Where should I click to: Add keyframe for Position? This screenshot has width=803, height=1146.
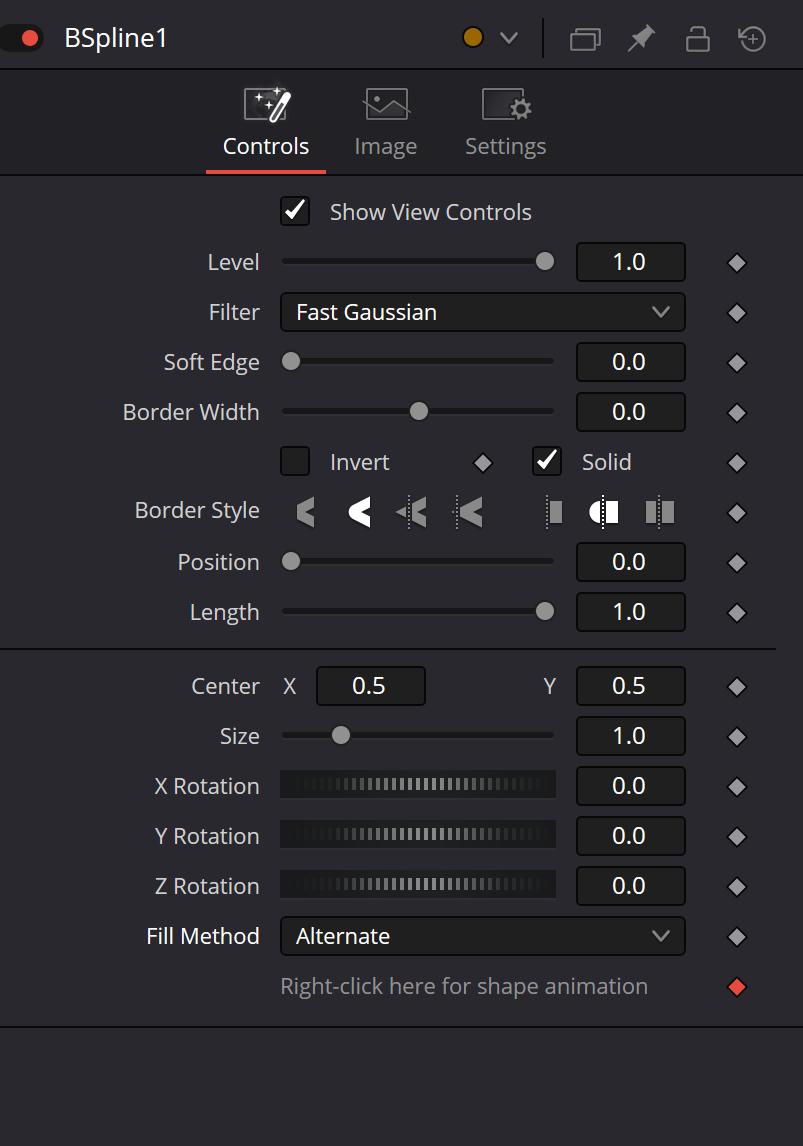pos(737,563)
